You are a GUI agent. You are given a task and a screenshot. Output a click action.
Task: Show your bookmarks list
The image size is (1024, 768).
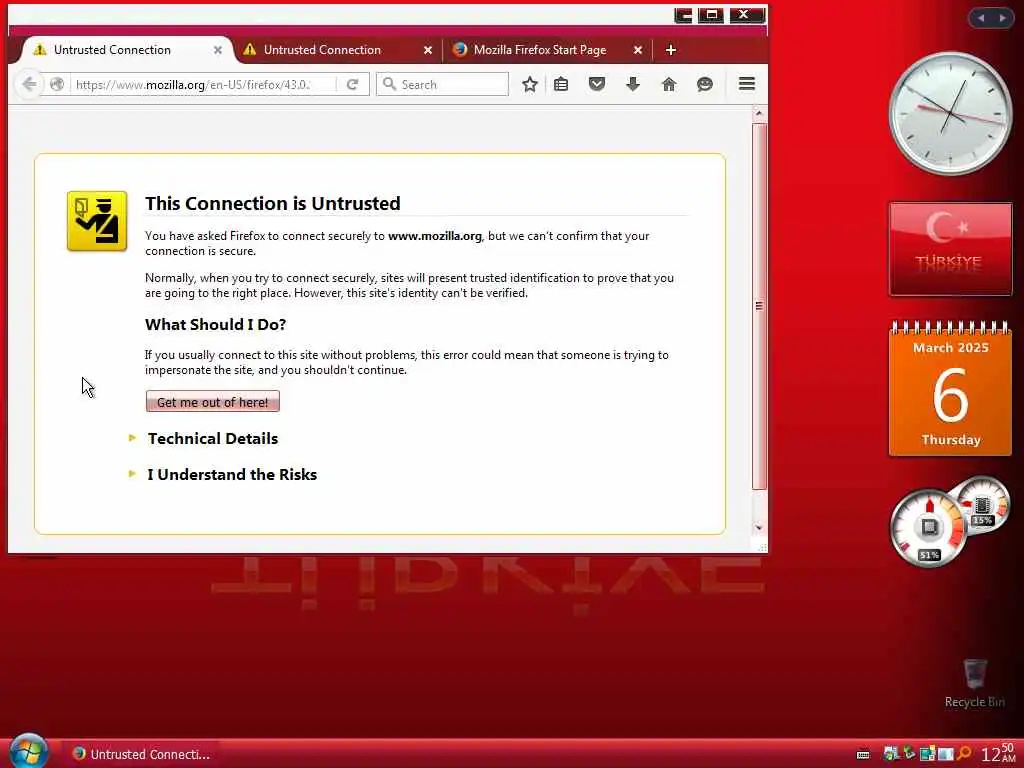coord(561,84)
